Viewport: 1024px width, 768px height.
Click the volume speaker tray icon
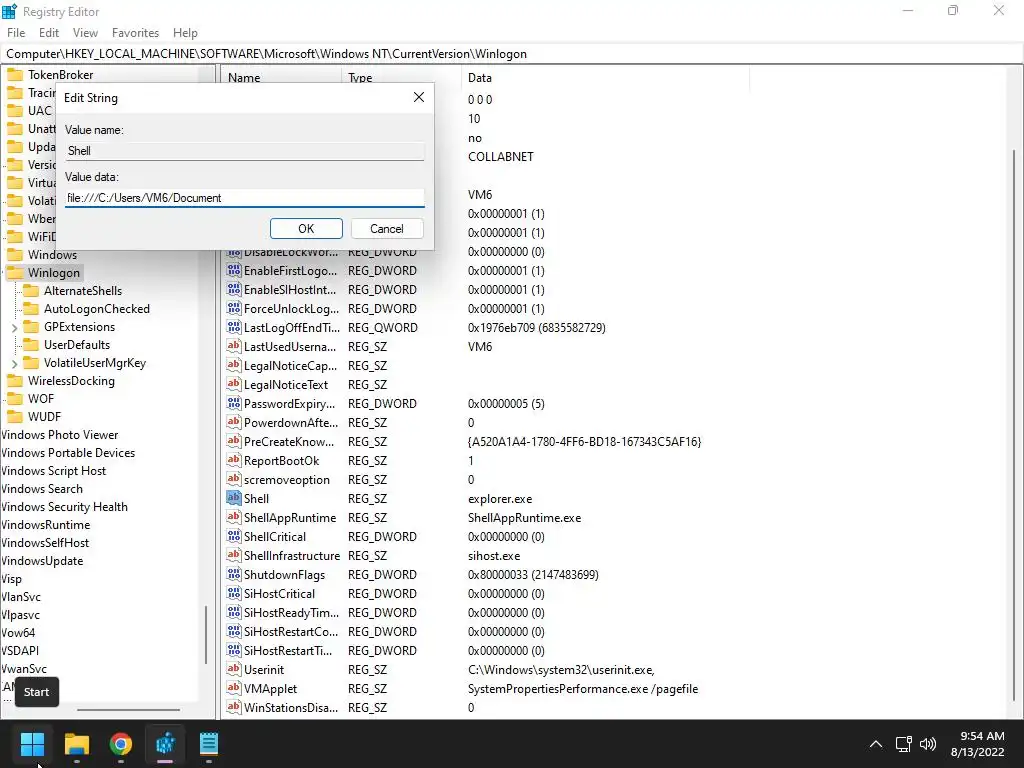coord(928,744)
